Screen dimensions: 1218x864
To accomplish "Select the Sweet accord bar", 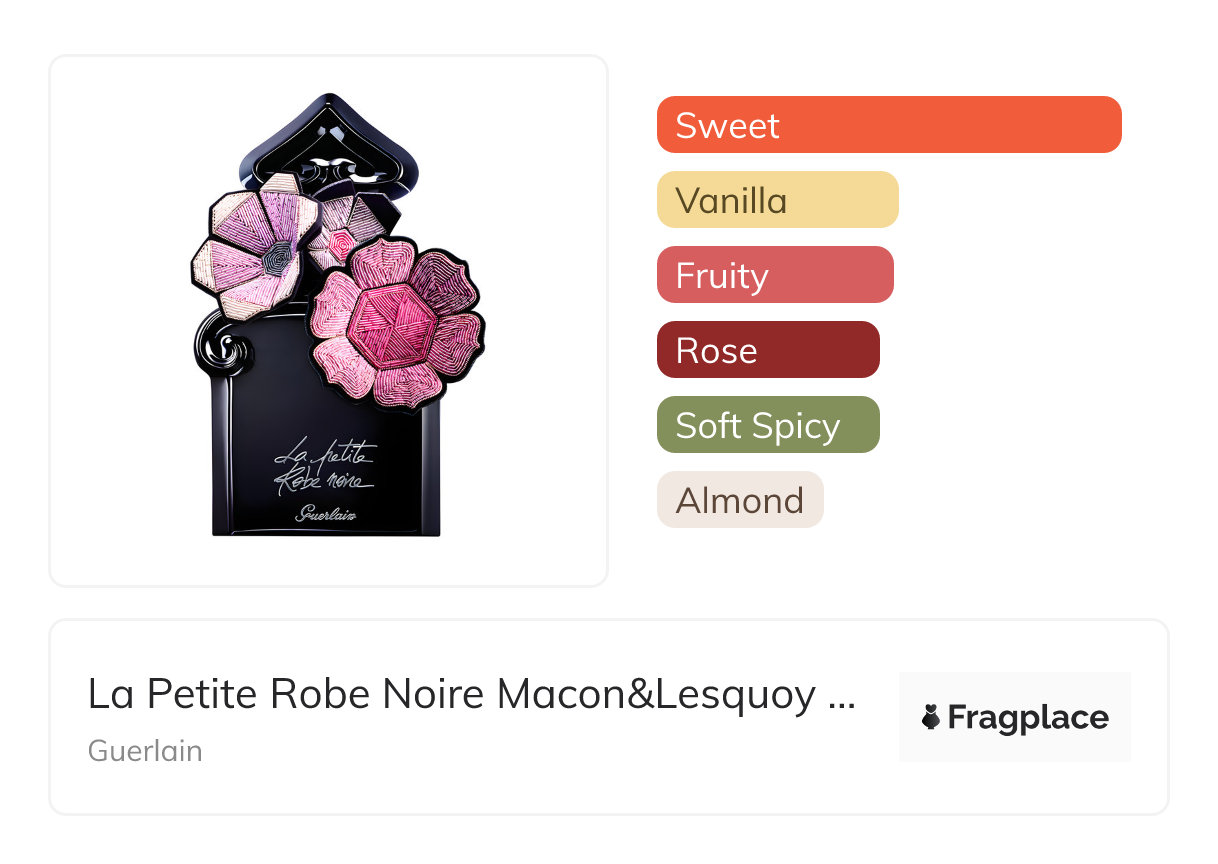I will click(x=888, y=125).
